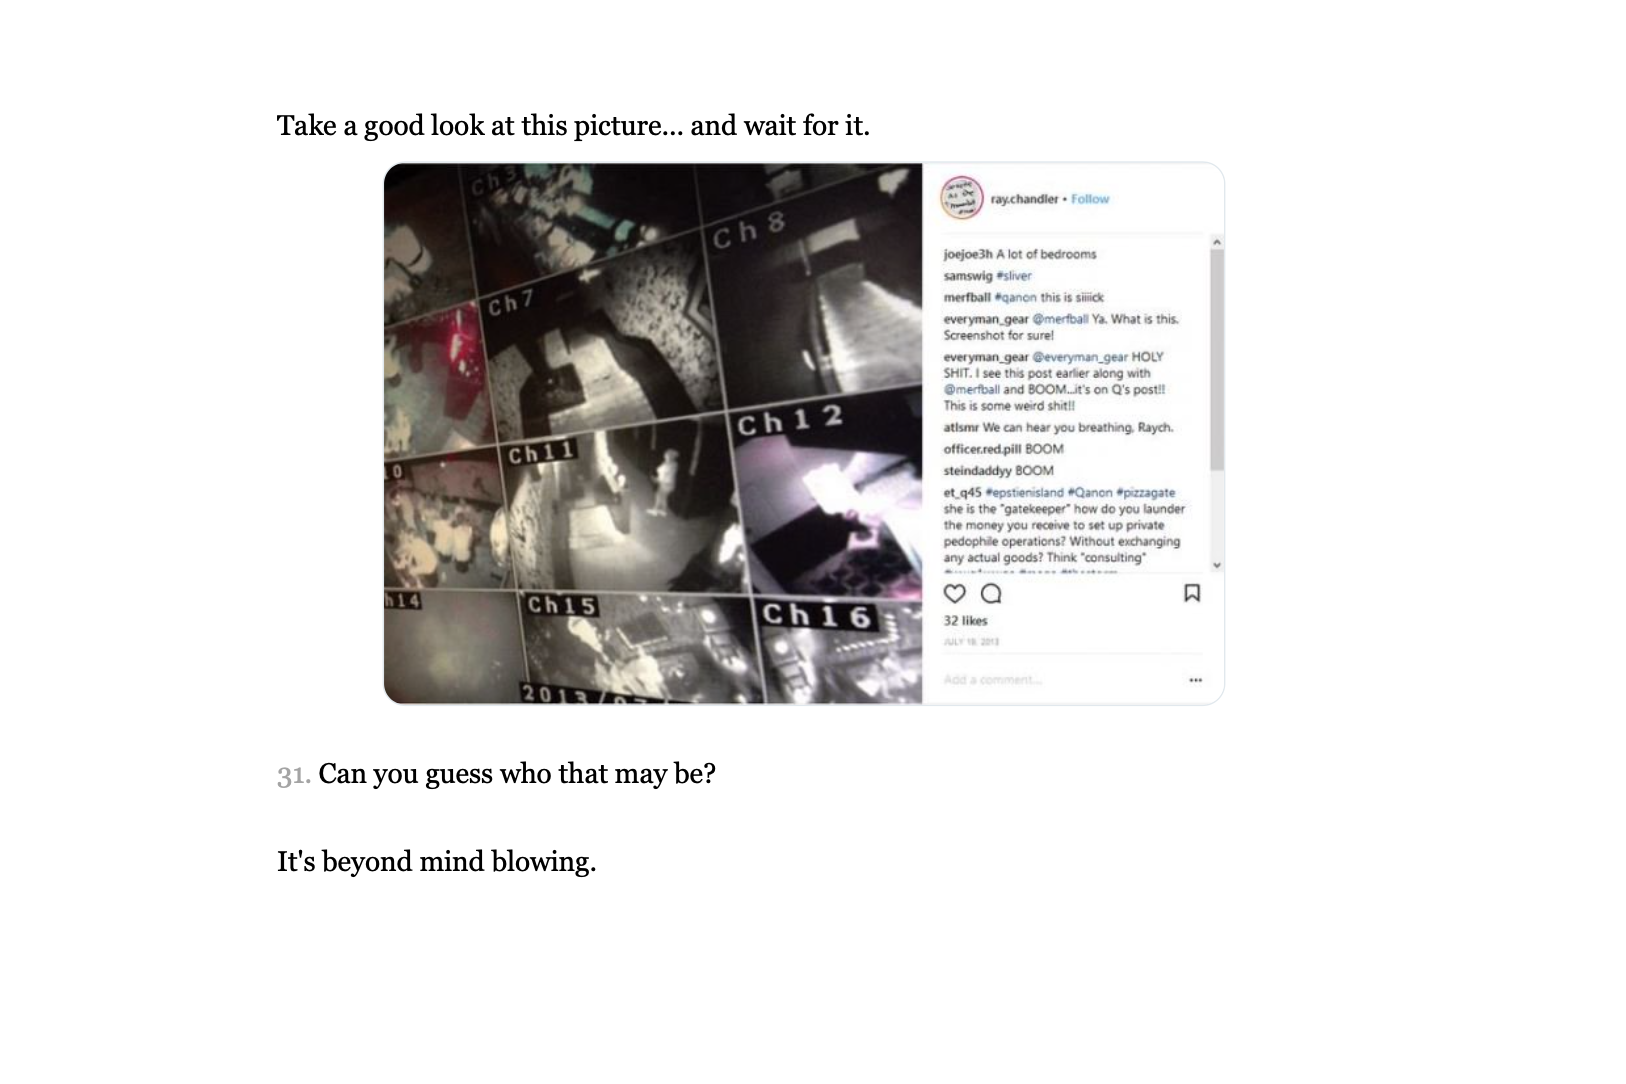Open the #pizzagate hashtag
Image resolution: width=1626 pixels, height=1084 pixels.
tap(1146, 493)
